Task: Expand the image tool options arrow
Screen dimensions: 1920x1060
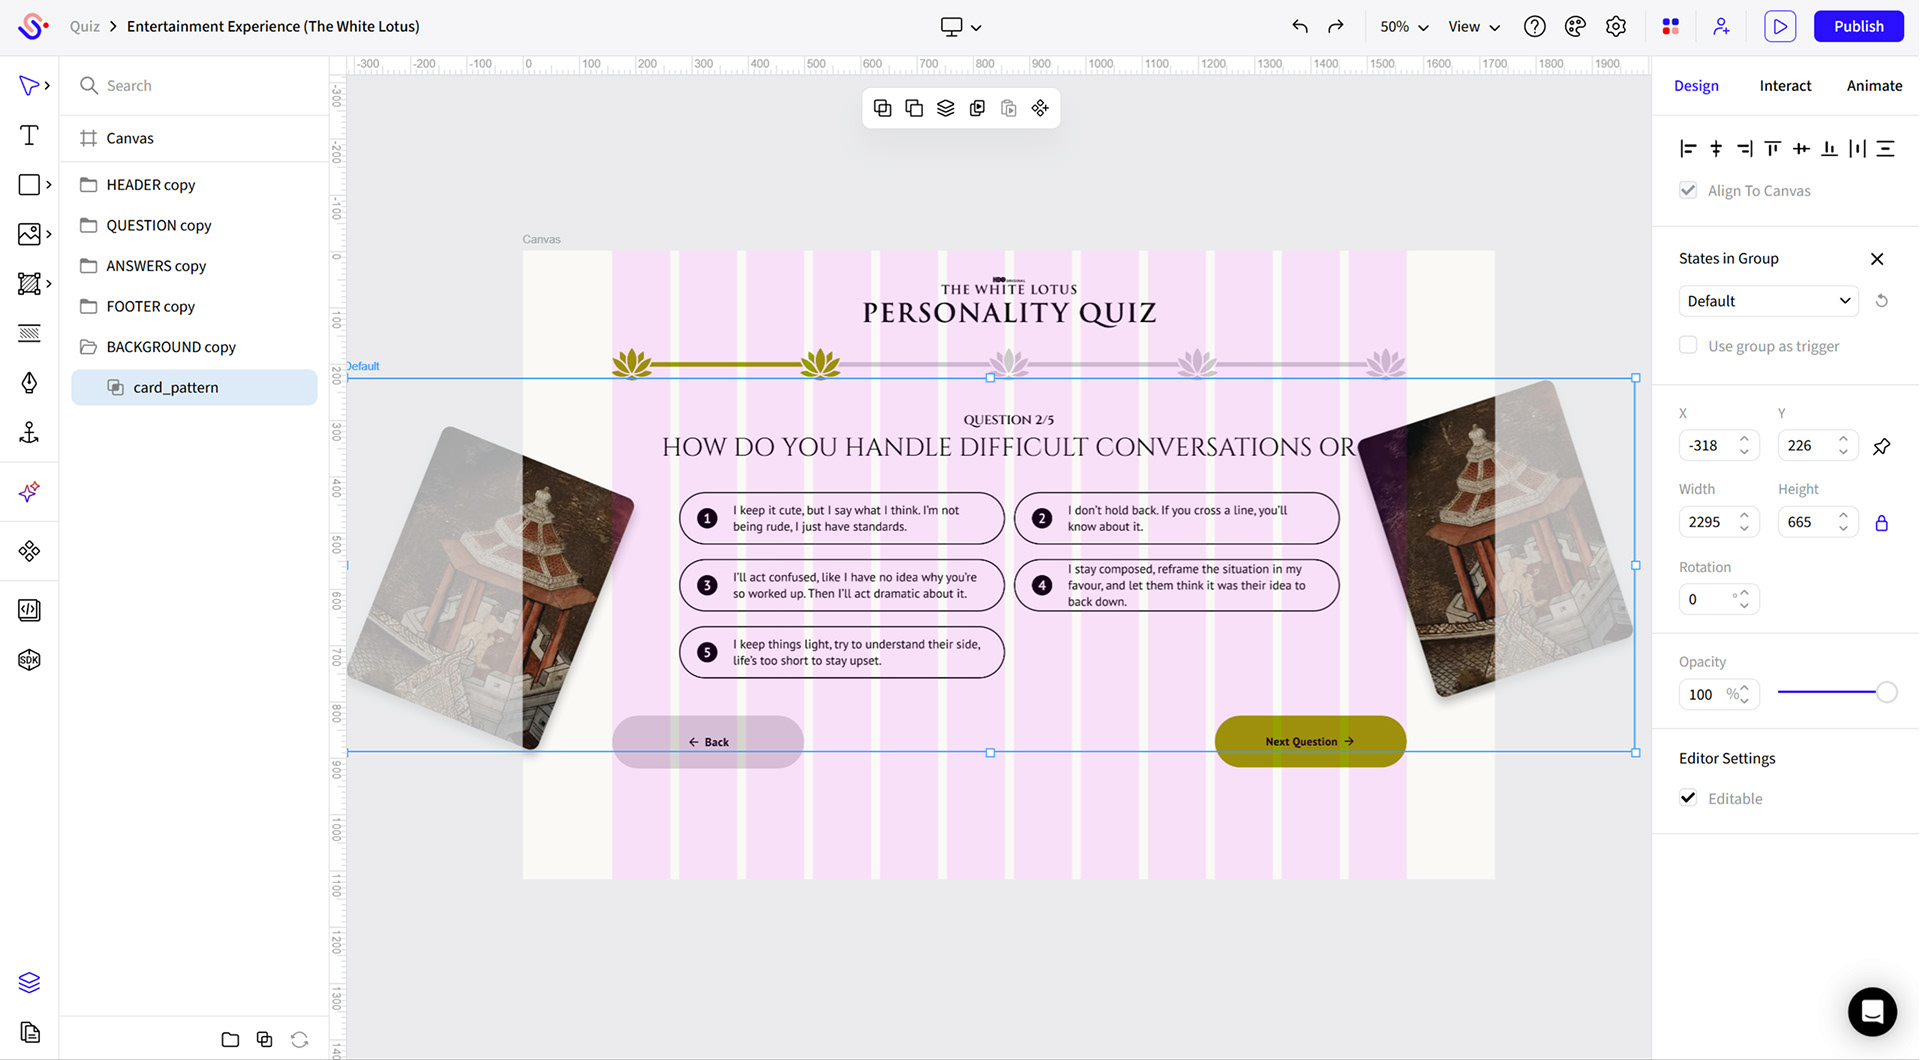Action: [48, 234]
